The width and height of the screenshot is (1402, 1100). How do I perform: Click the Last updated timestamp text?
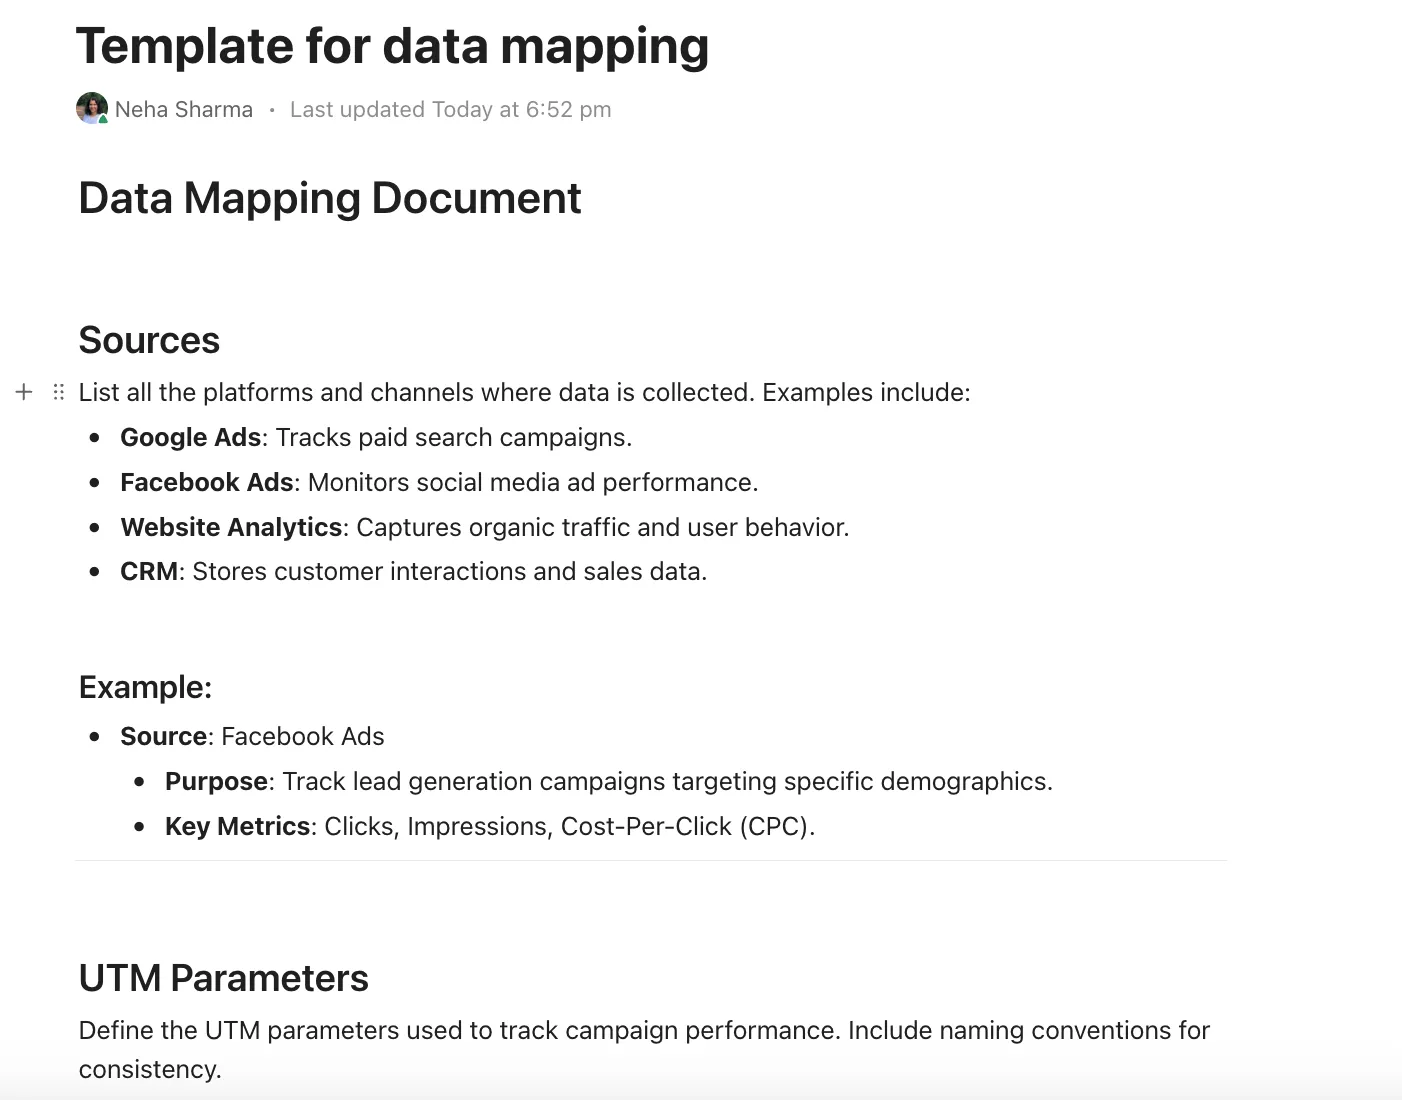[450, 109]
